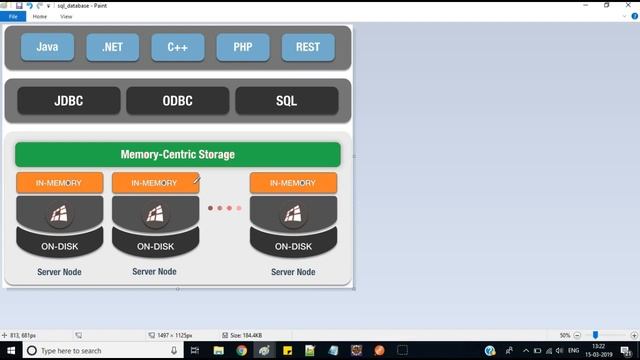The height and width of the screenshot is (360, 640).
Task: Click the 50% zoom level text
Action: pos(565,336)
